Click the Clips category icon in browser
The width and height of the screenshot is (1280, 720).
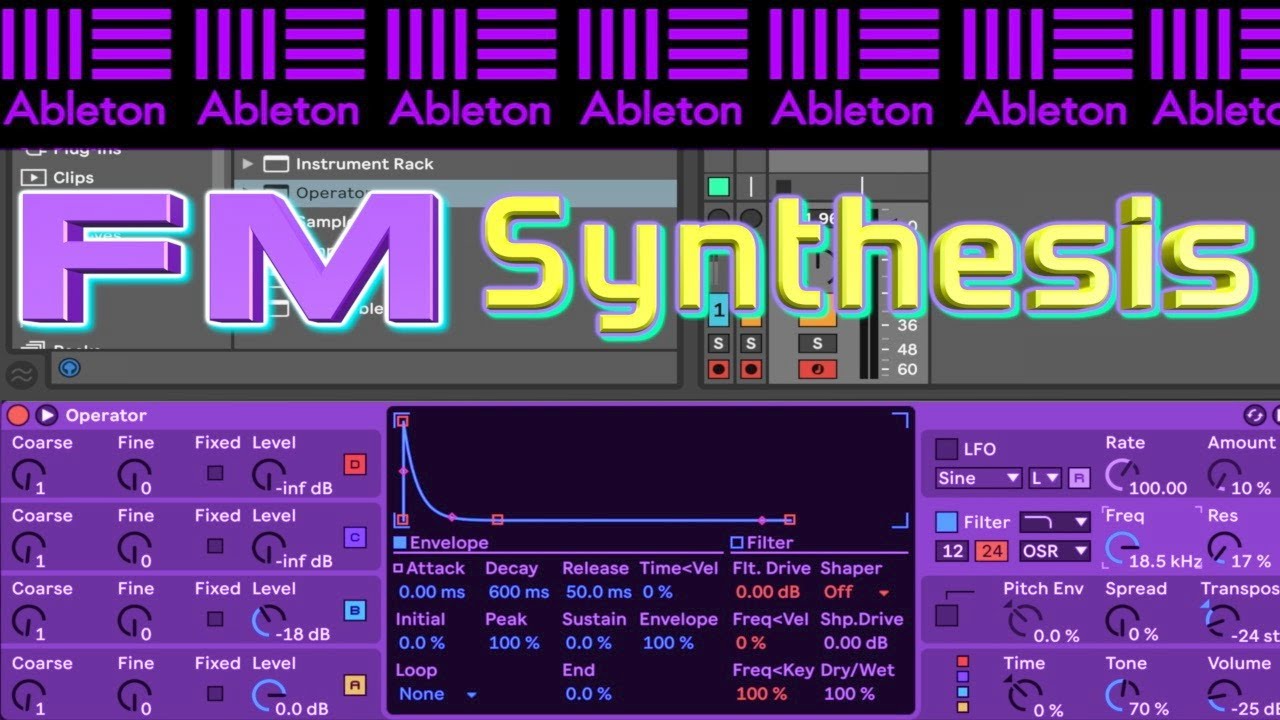pyautogui.click(x=34, y=177)
